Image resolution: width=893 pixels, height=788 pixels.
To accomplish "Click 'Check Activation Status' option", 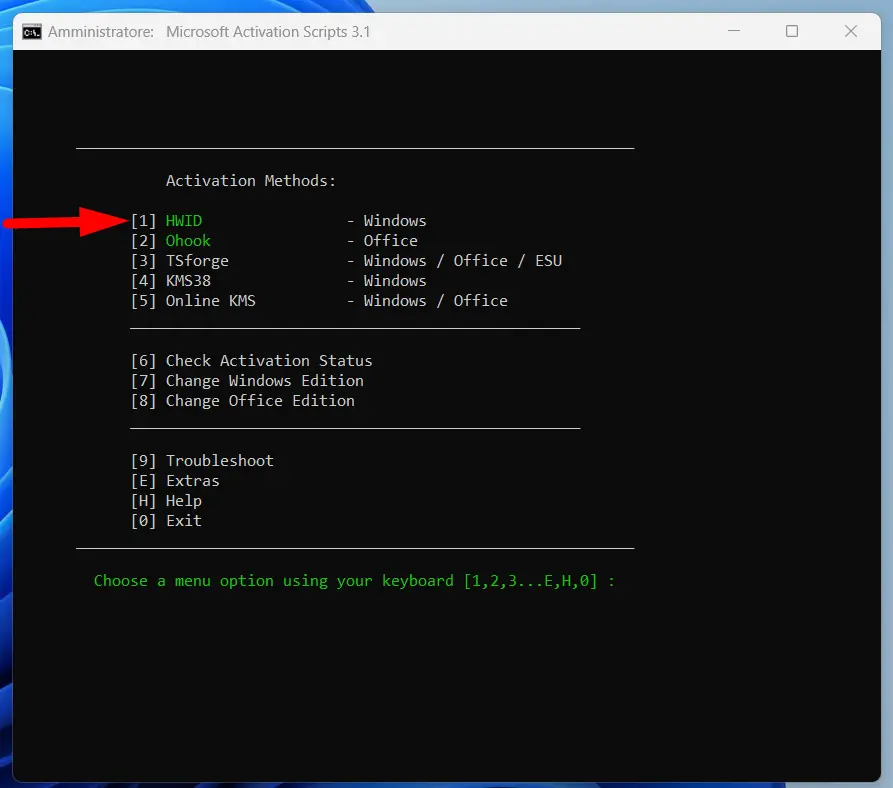I will pyautogui.click(x=251, y=361).
